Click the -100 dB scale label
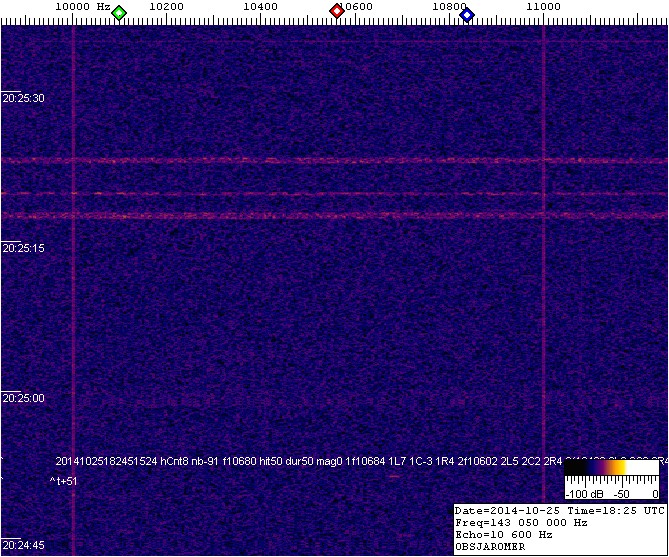This screenshot has height=557, width=669. (x=583, y=494)
